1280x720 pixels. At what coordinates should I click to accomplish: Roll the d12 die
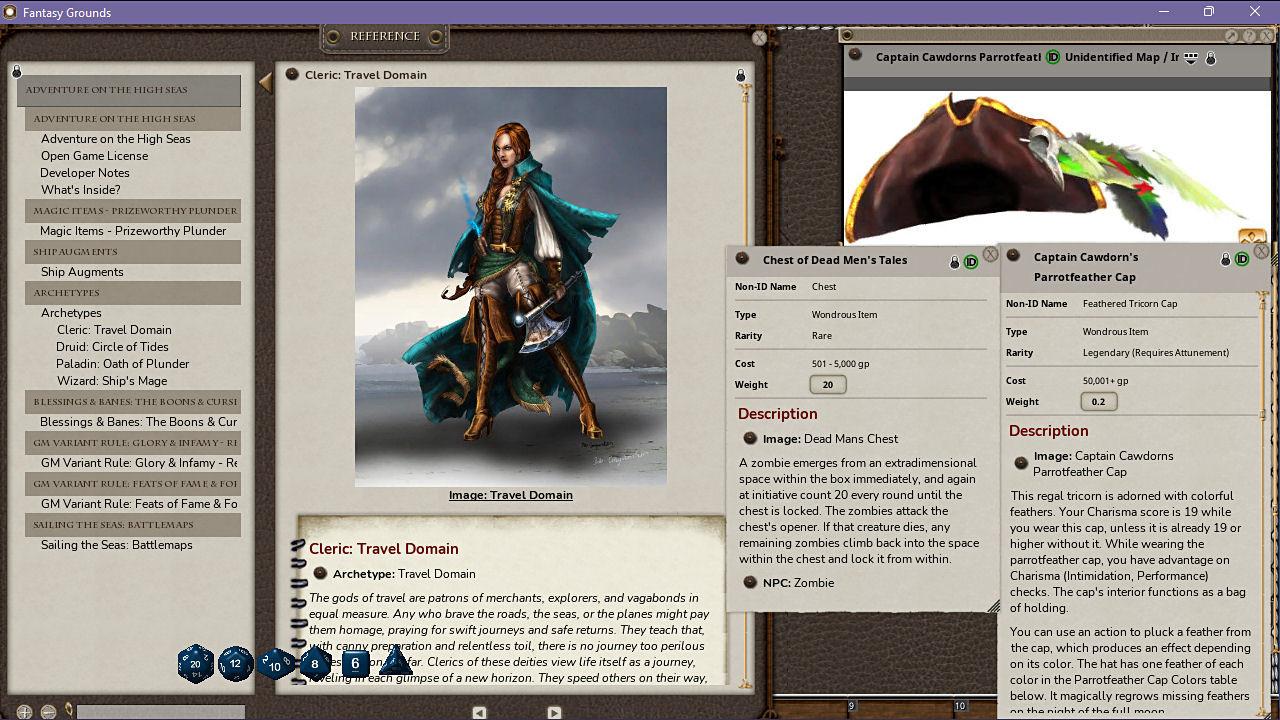tap(236, 664)
